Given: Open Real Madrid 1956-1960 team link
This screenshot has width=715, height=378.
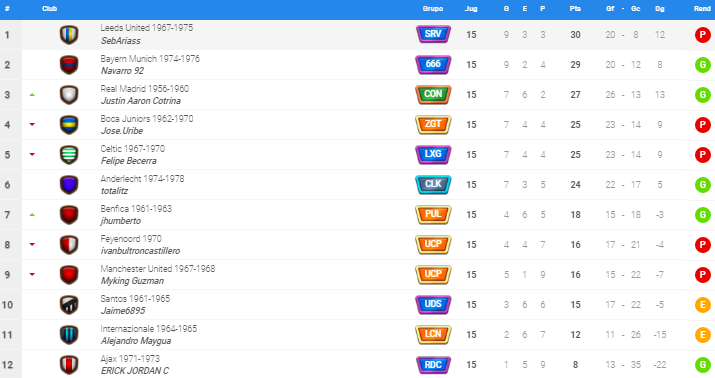Looking at the screenshot, I should pos(145,89).
